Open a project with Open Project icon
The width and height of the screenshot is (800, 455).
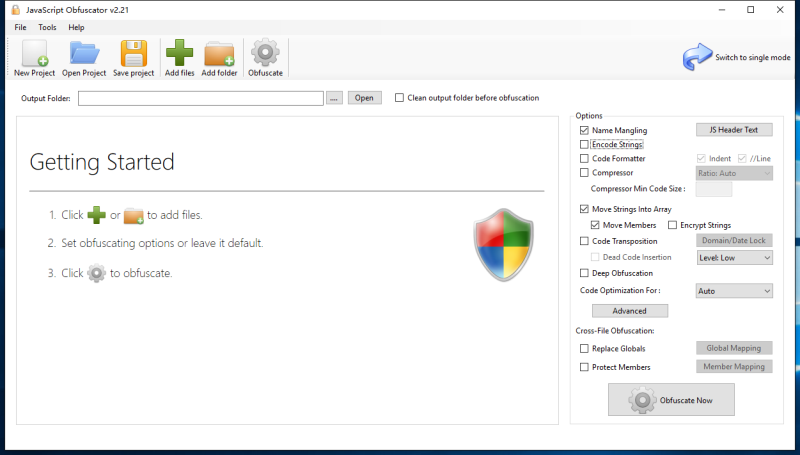click(x=84, y=54)
